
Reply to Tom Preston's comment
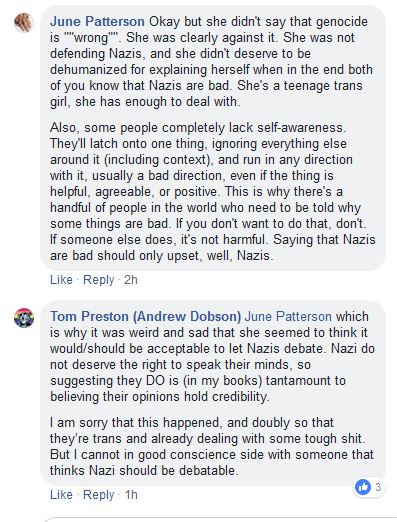[98, 494]
